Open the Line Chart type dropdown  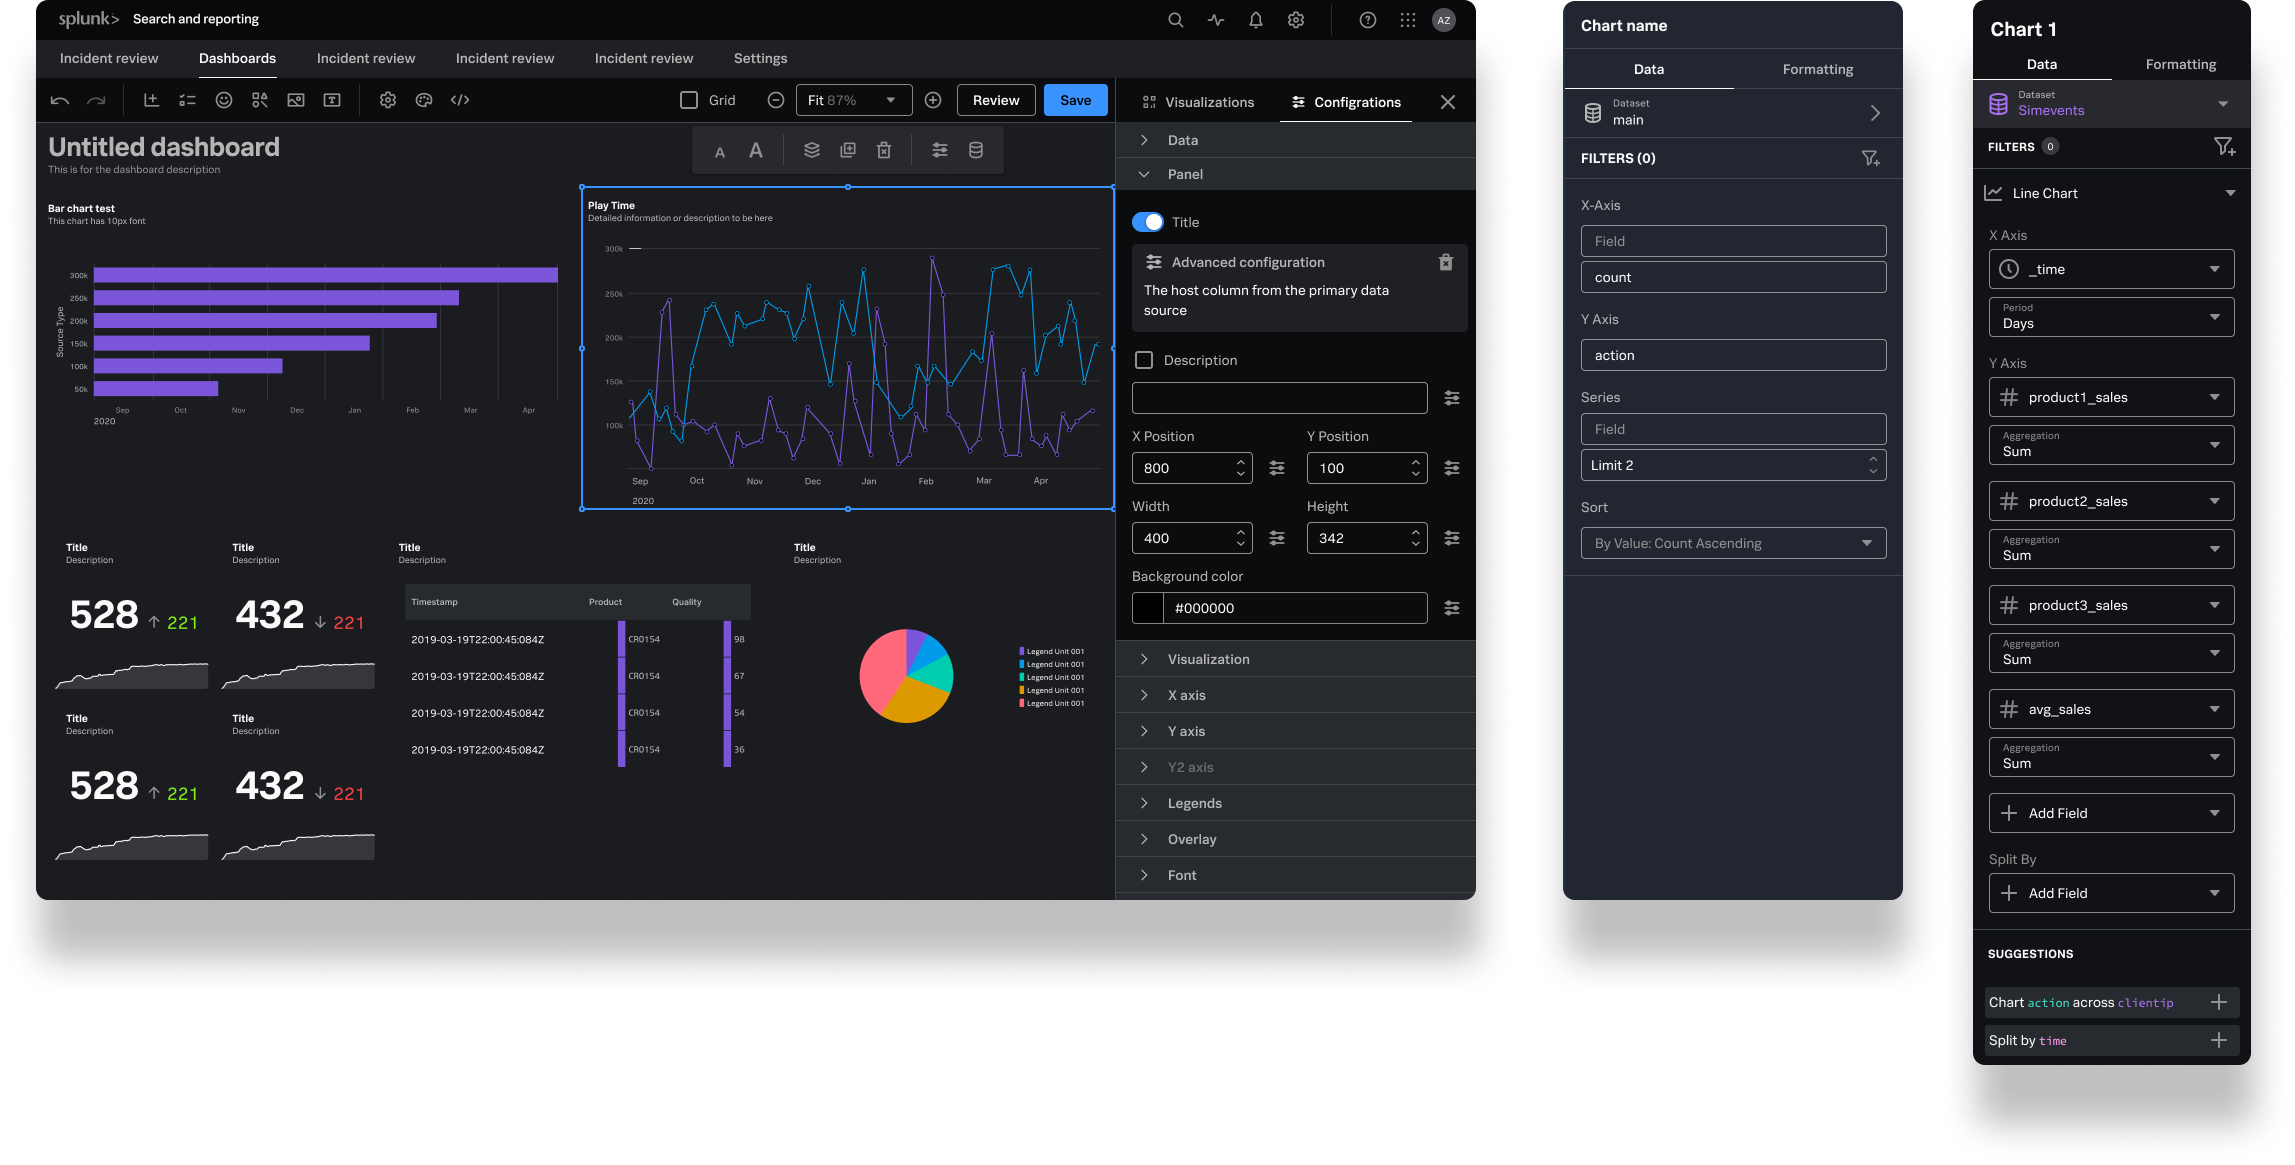click(2111, 193)
